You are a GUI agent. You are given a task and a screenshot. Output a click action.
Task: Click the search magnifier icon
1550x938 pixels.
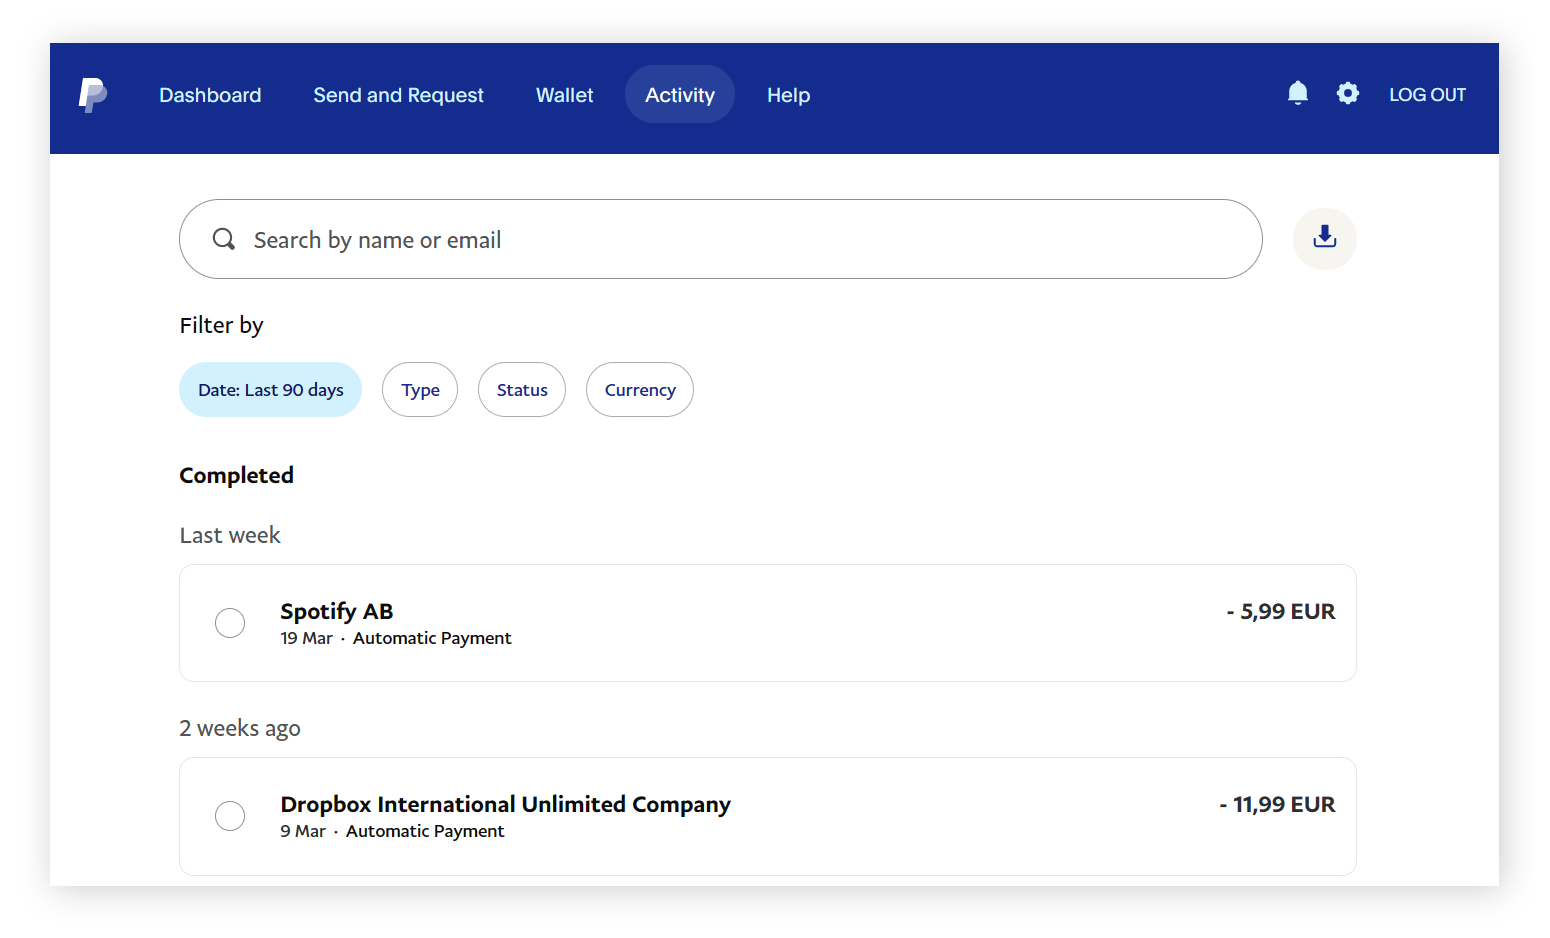click(224, 239)
